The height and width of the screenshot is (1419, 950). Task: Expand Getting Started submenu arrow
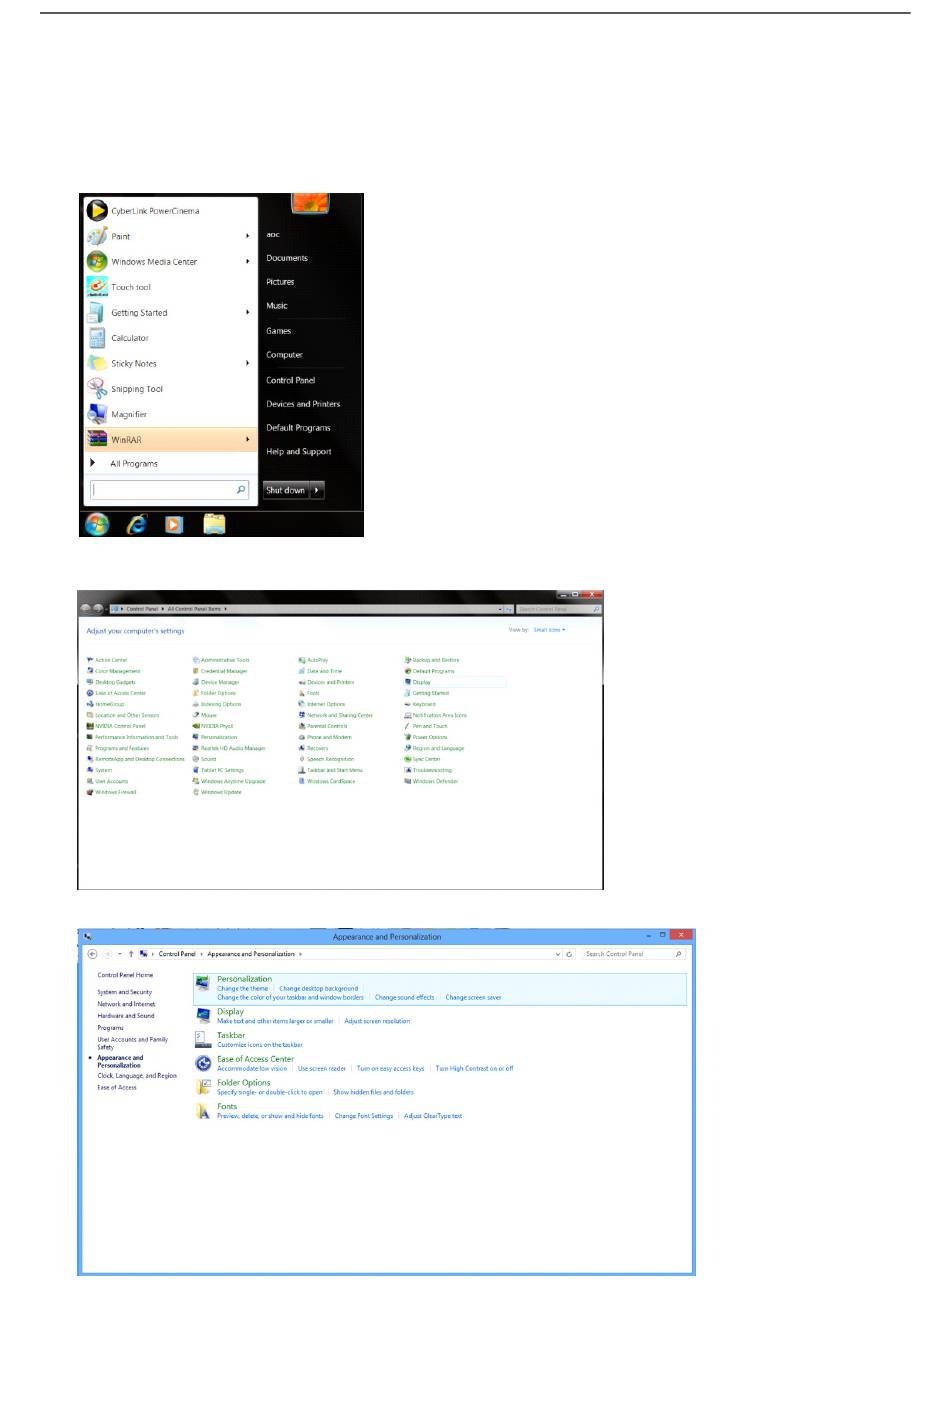tap(247, 312)
